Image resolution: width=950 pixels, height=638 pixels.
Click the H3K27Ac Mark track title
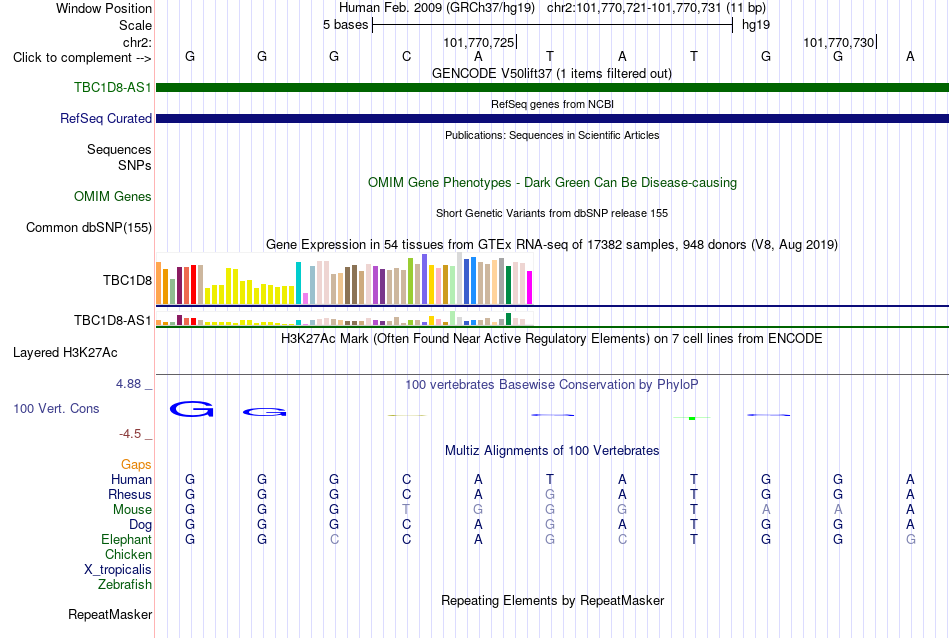552,338
